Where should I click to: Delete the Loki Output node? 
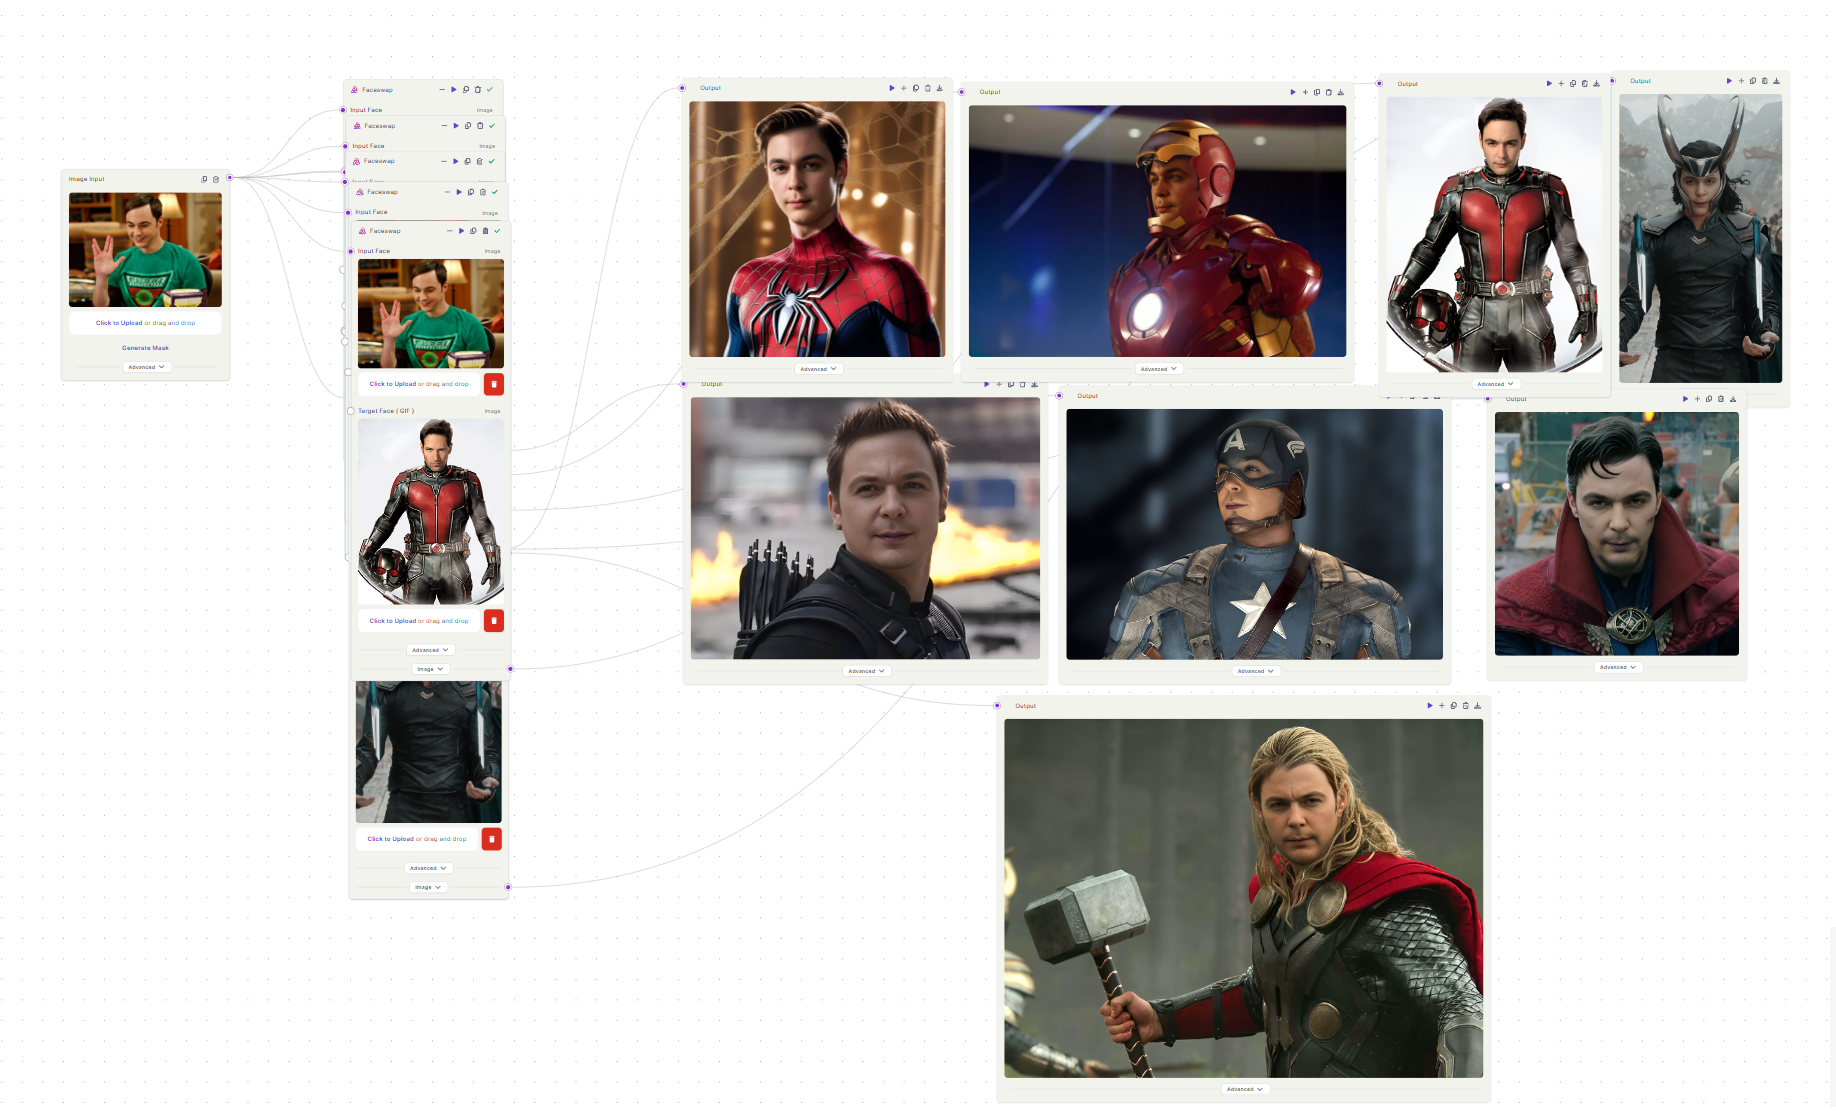[1765, 81]
